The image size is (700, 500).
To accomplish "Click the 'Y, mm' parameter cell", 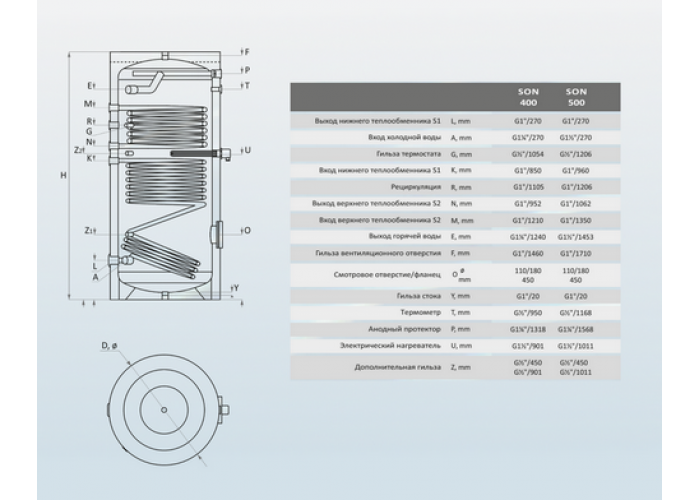I will coord(460,296).
